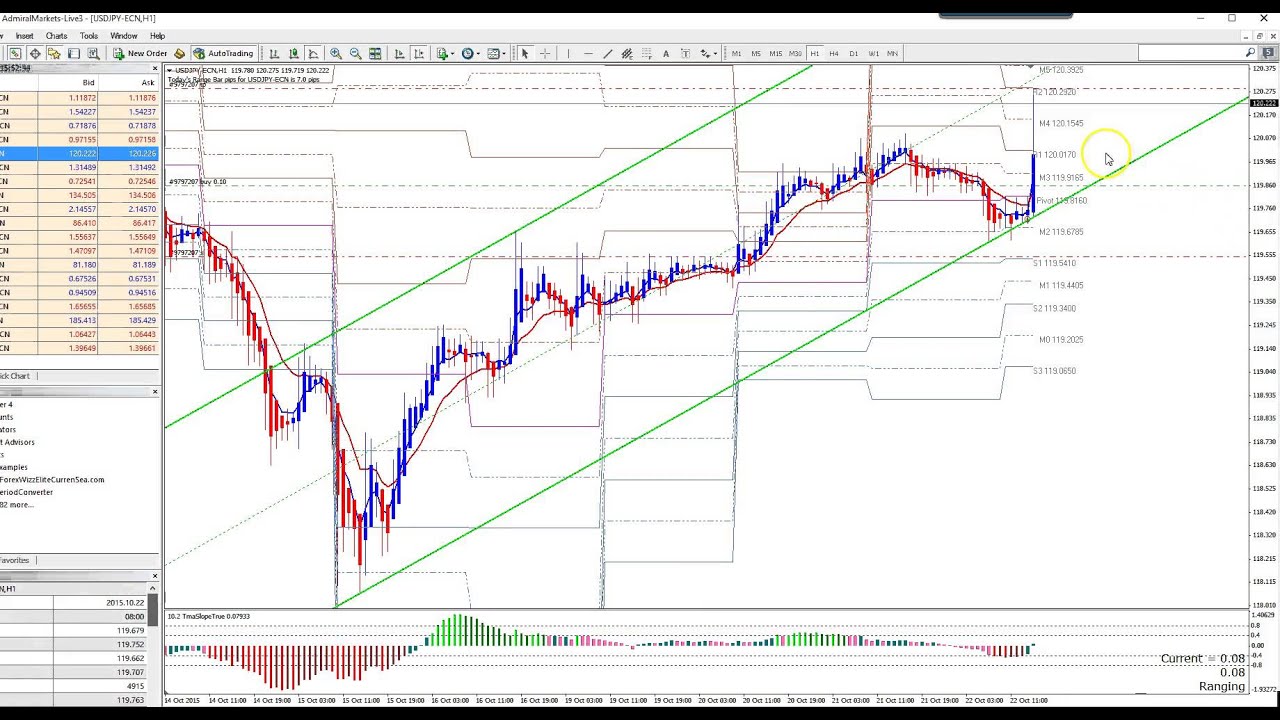
Task: Select the crosshair tool
Action: coord(545,53)
